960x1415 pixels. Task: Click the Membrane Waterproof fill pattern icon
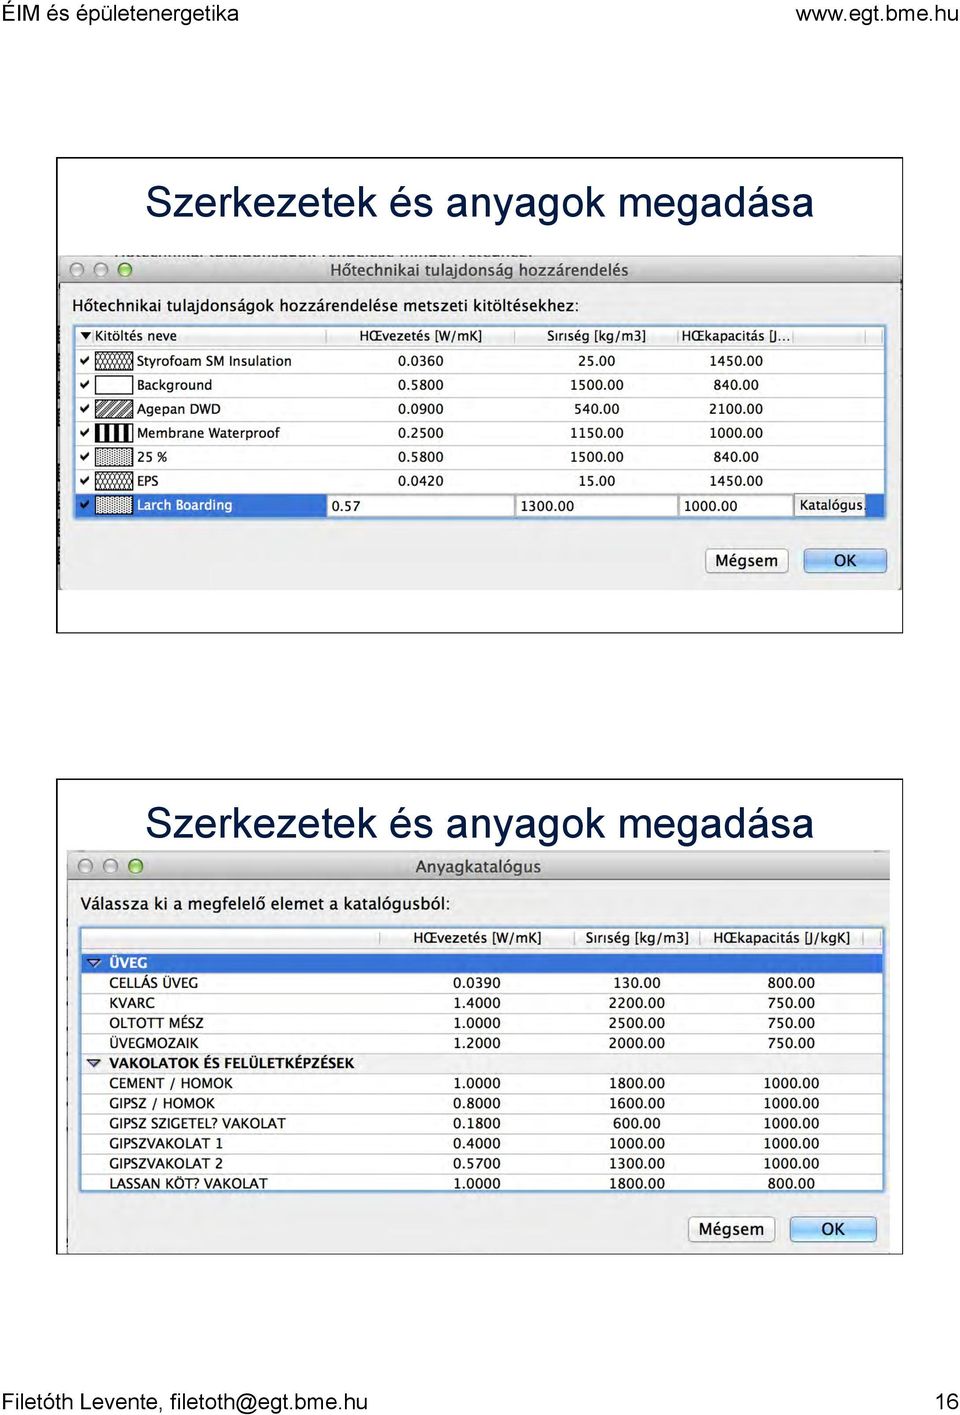pos(114,433)
